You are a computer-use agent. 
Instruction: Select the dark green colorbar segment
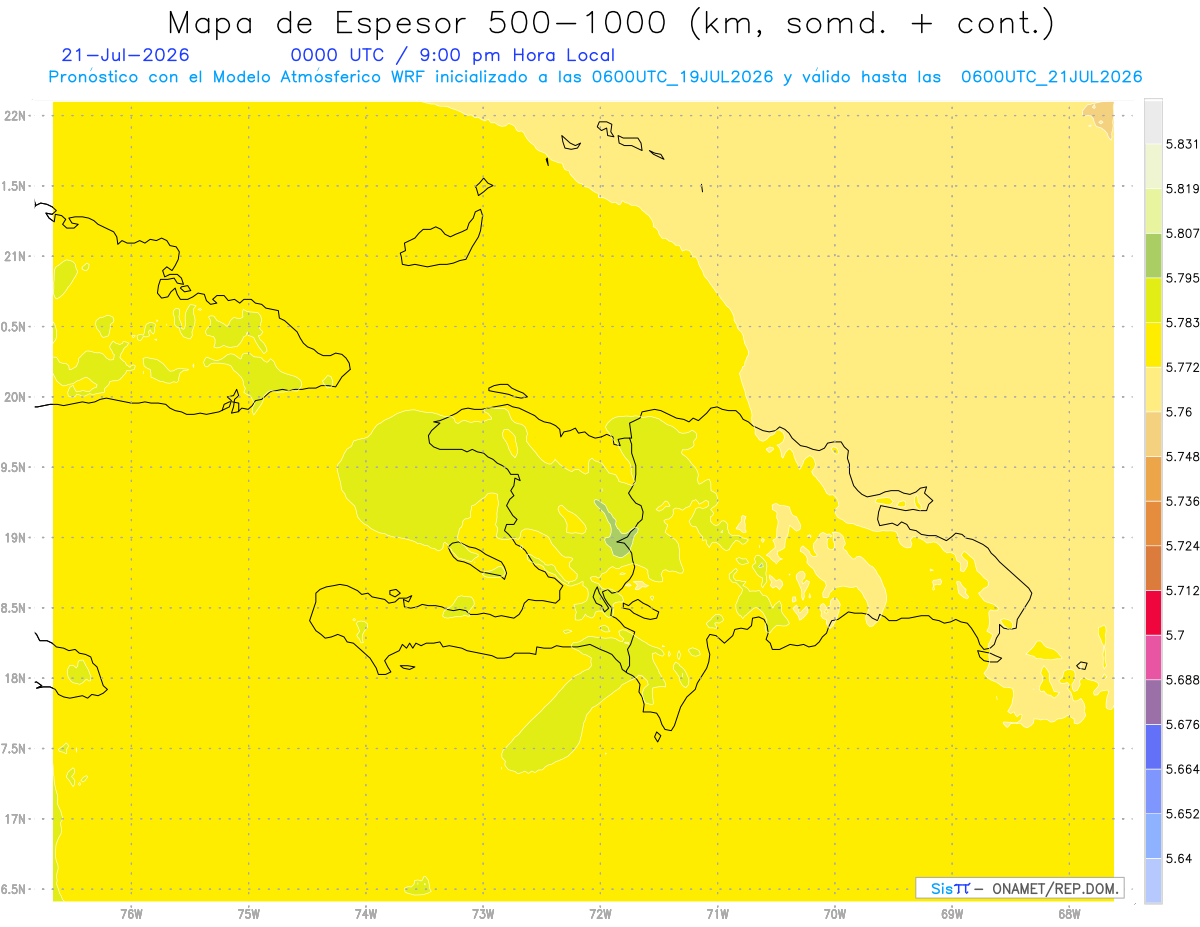pyautogui.click(x=1153, y=255)
